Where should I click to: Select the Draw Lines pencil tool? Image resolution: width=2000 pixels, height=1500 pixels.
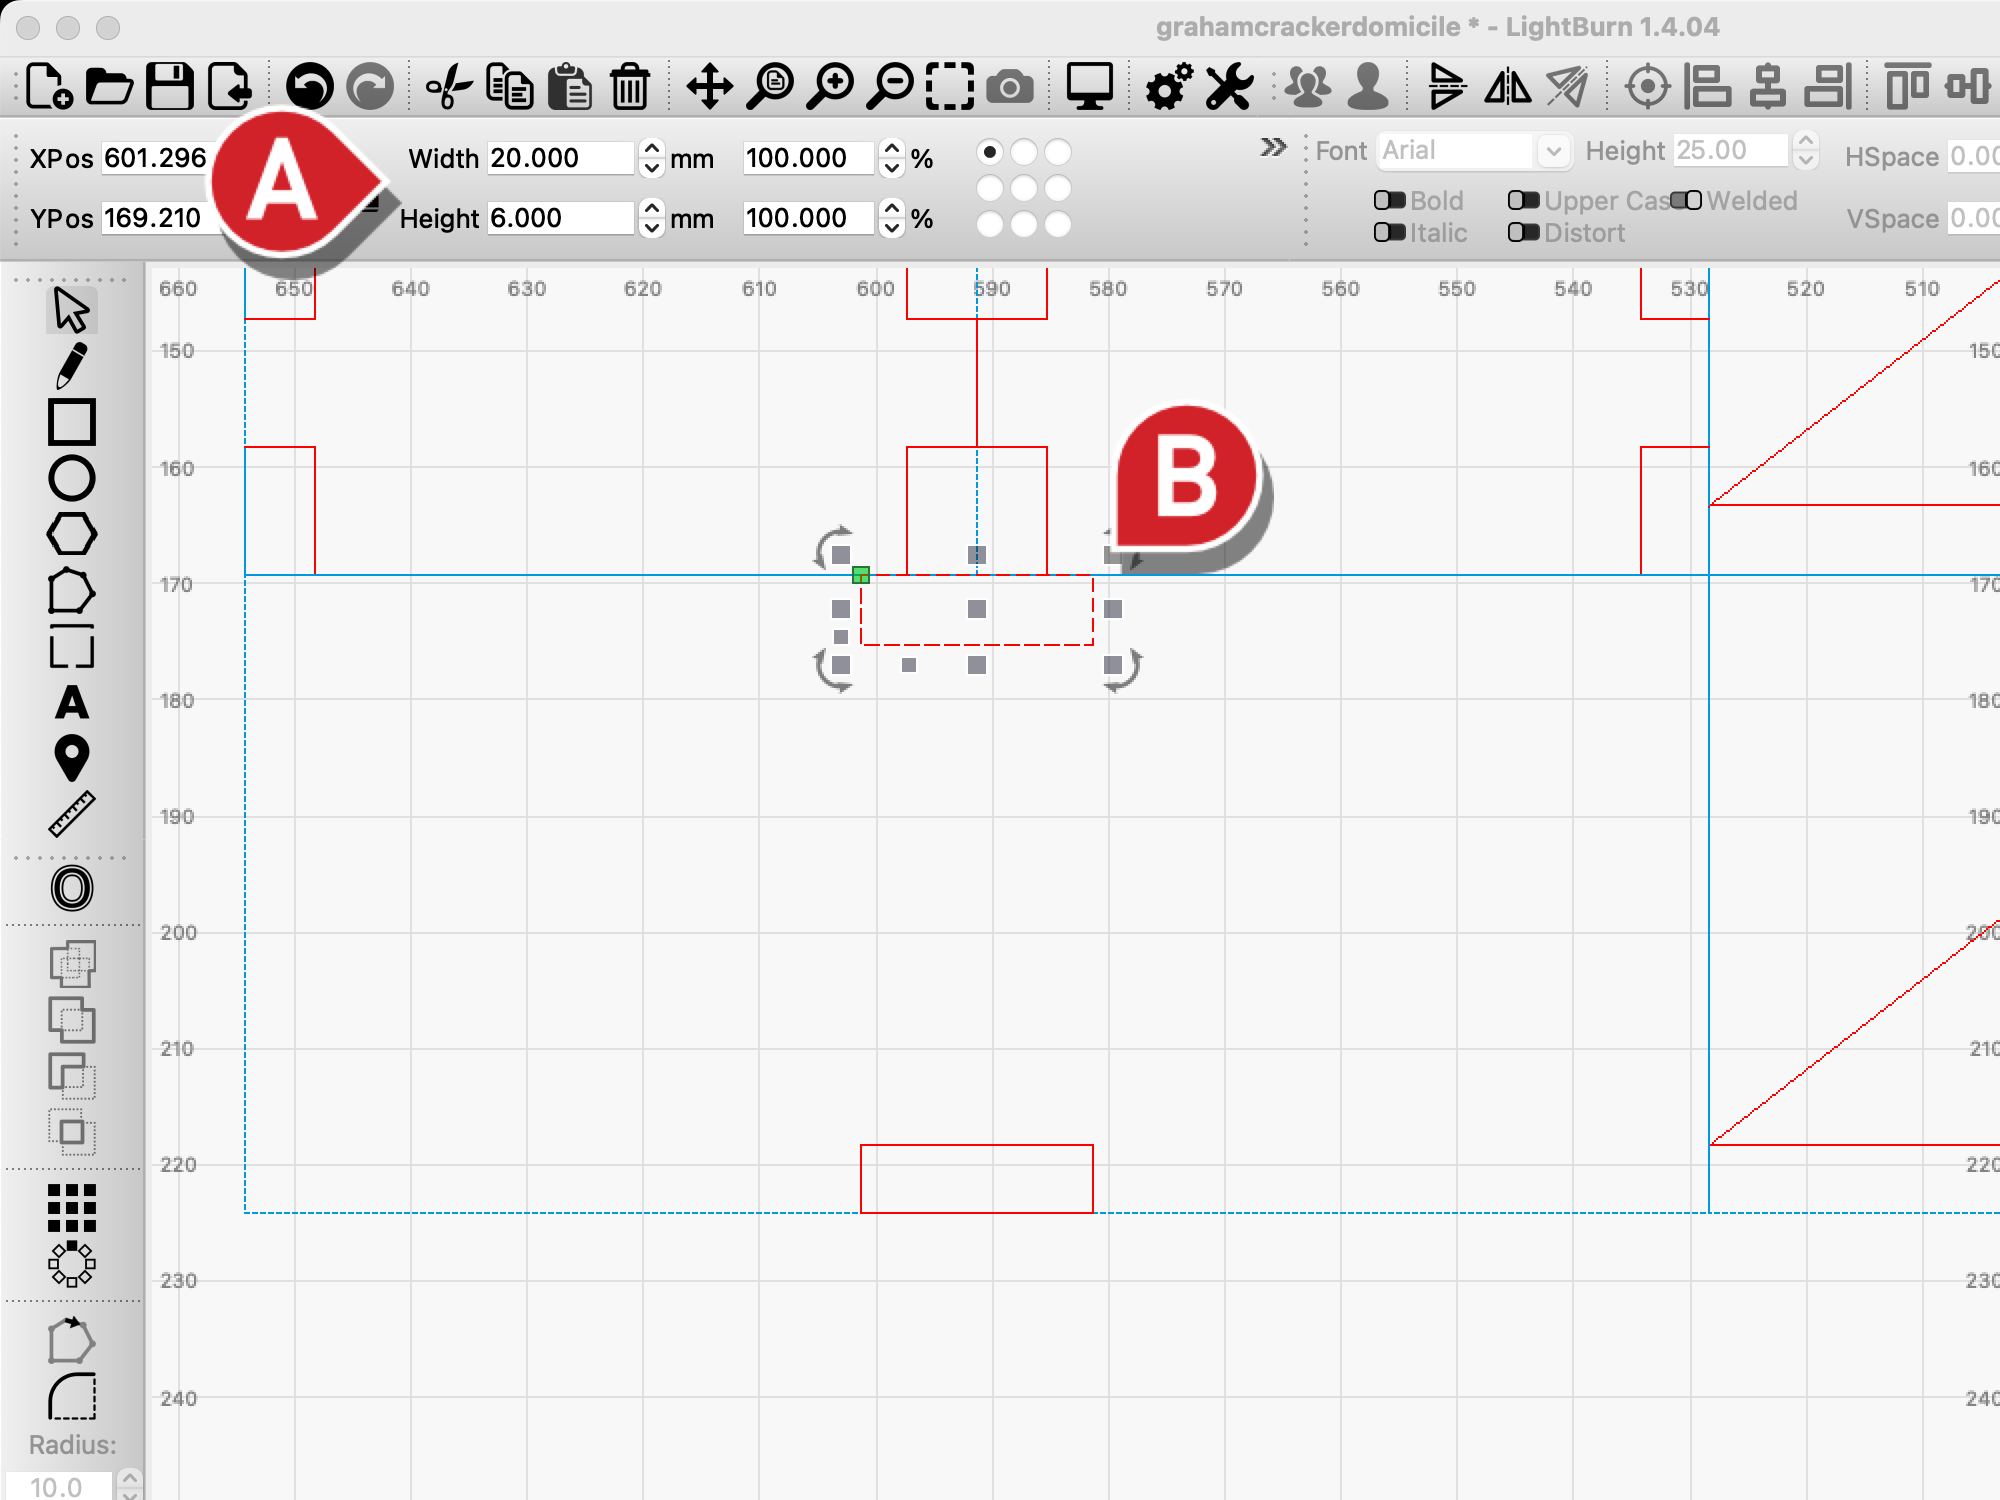71,365
